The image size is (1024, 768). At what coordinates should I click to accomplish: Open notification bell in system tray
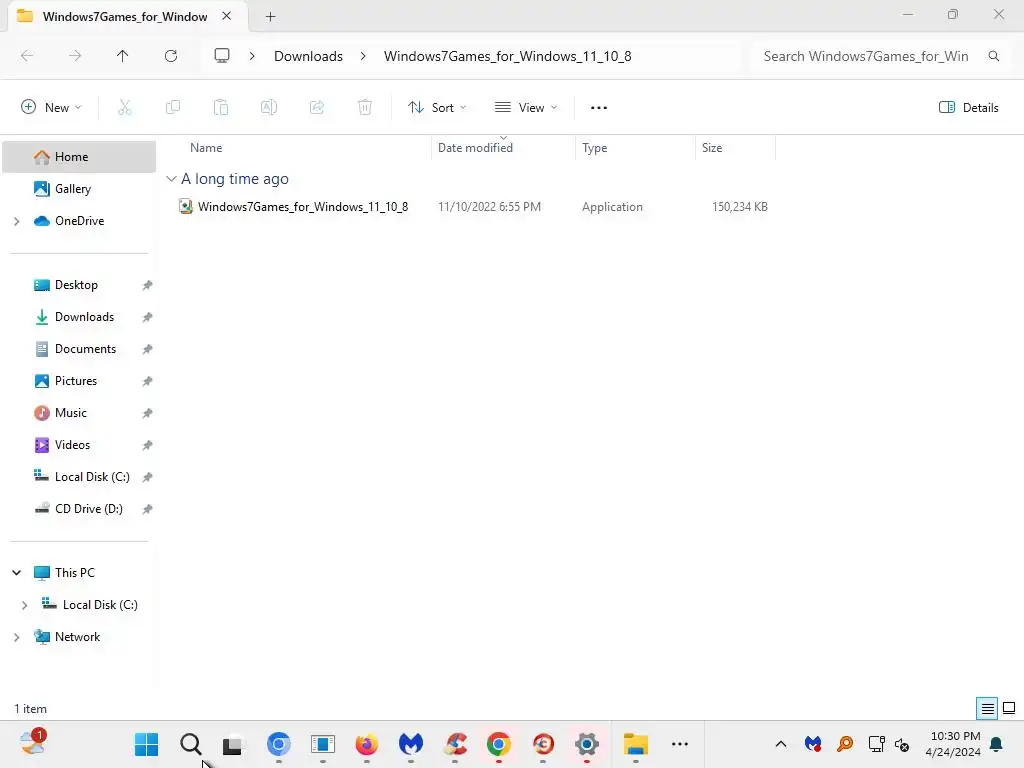point(997,744)
